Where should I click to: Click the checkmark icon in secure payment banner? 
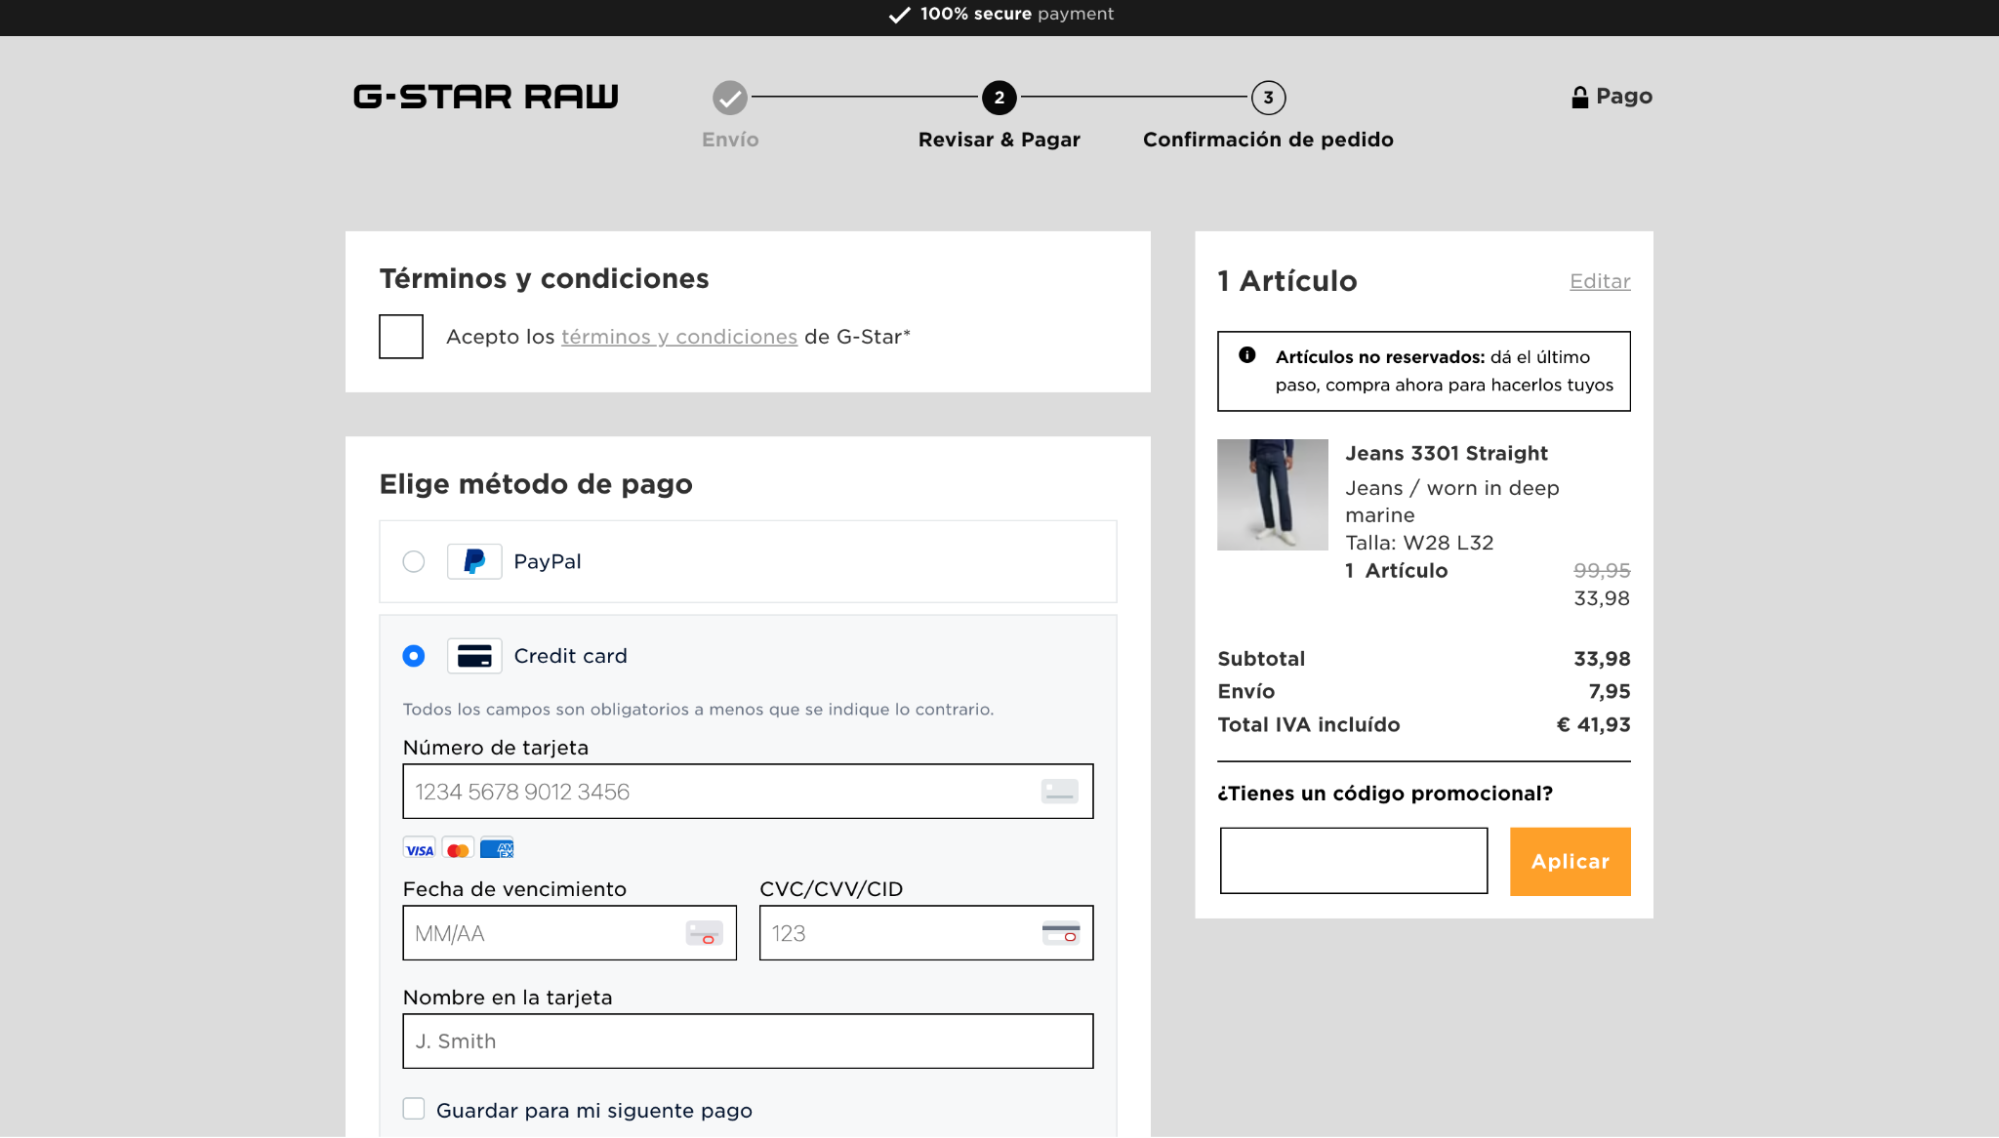click(899, 14)
